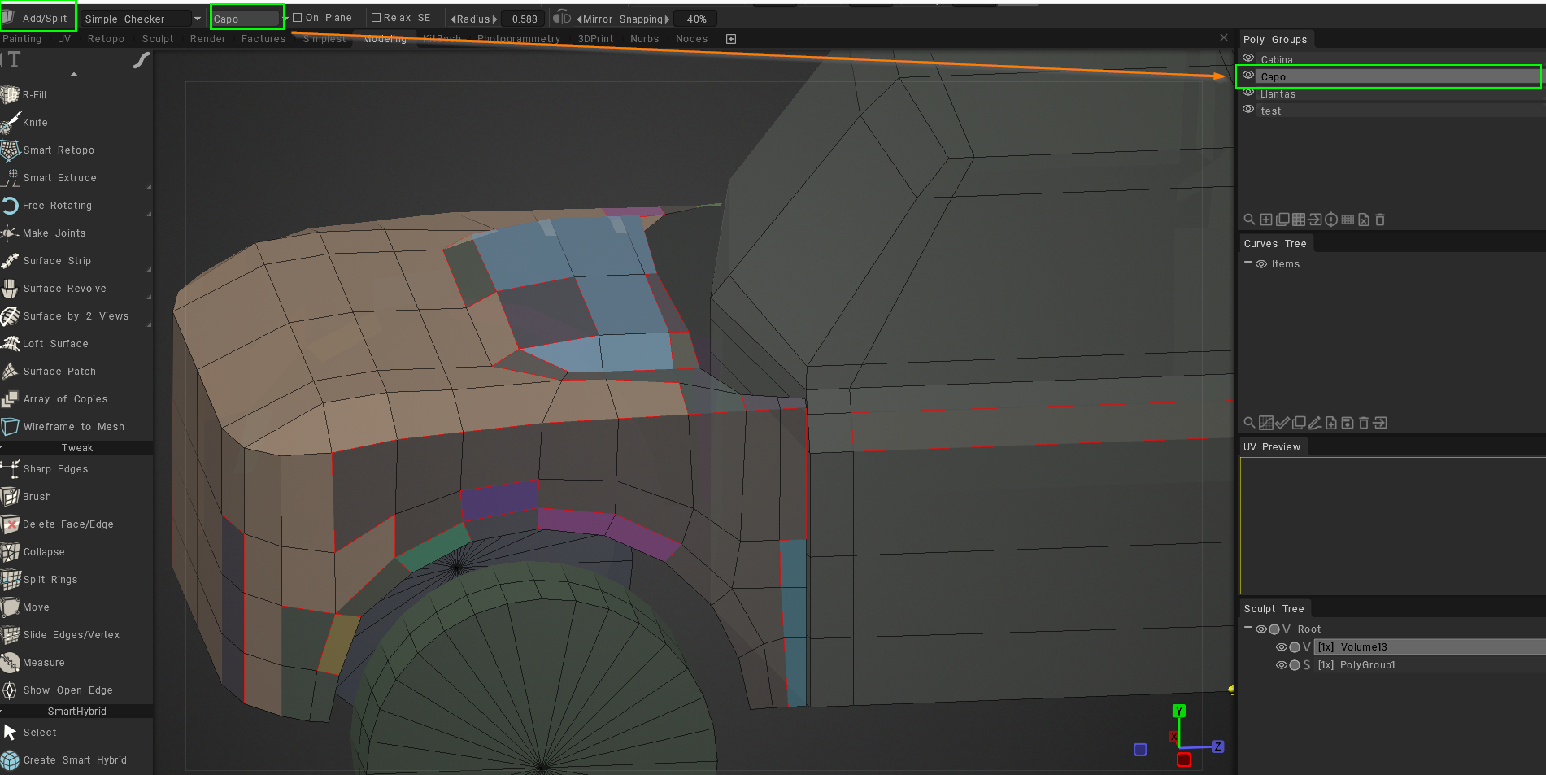Open the Sculpt room tab
The height and width of the screenshot is (775, 1546).
[x=158, y=39]
